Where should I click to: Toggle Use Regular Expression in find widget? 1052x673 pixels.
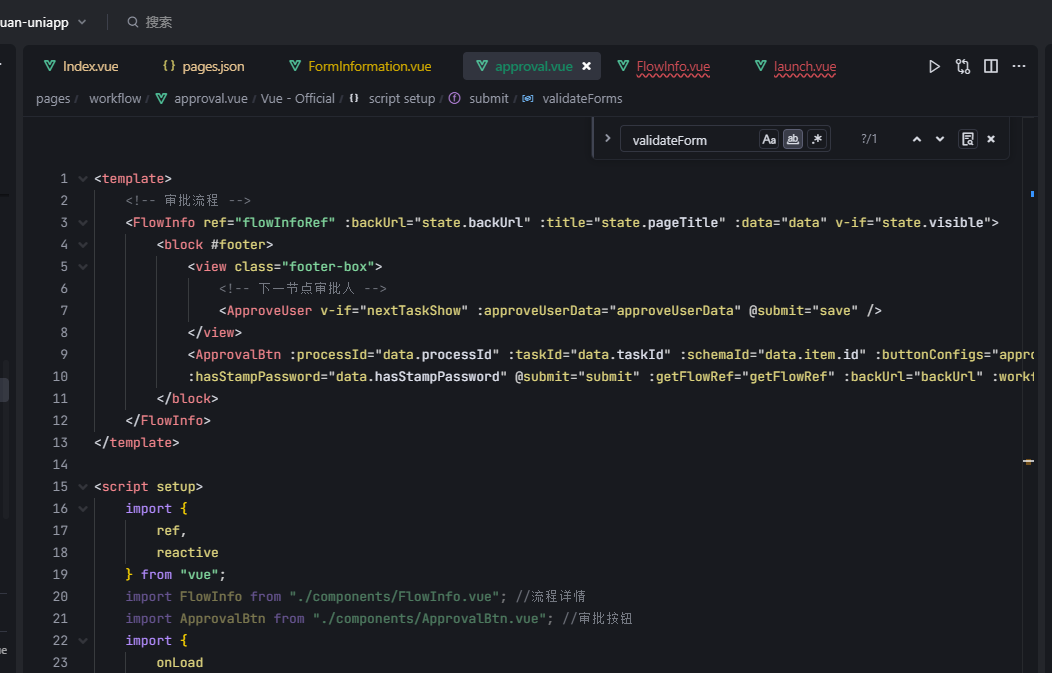pos(817,139)
